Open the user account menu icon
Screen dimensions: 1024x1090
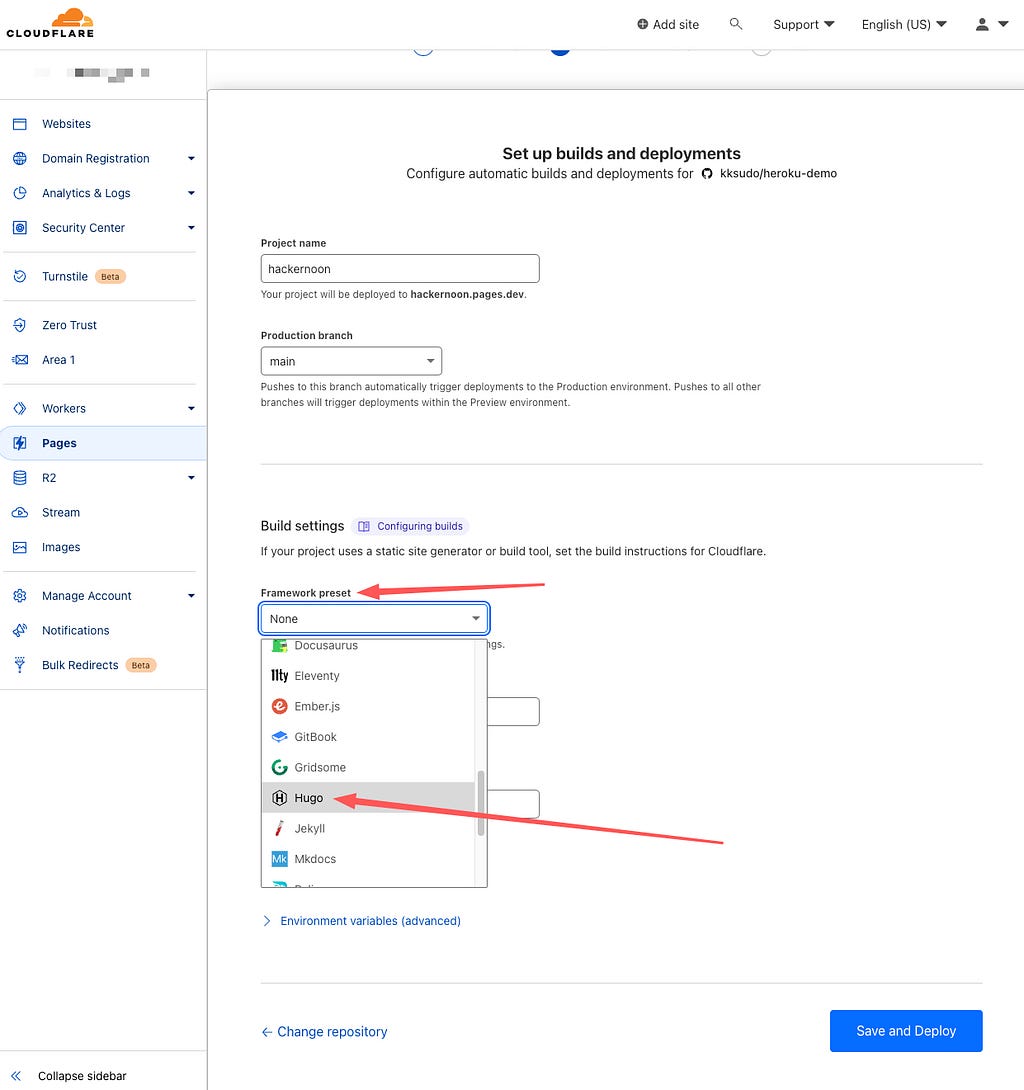point(982,24)
